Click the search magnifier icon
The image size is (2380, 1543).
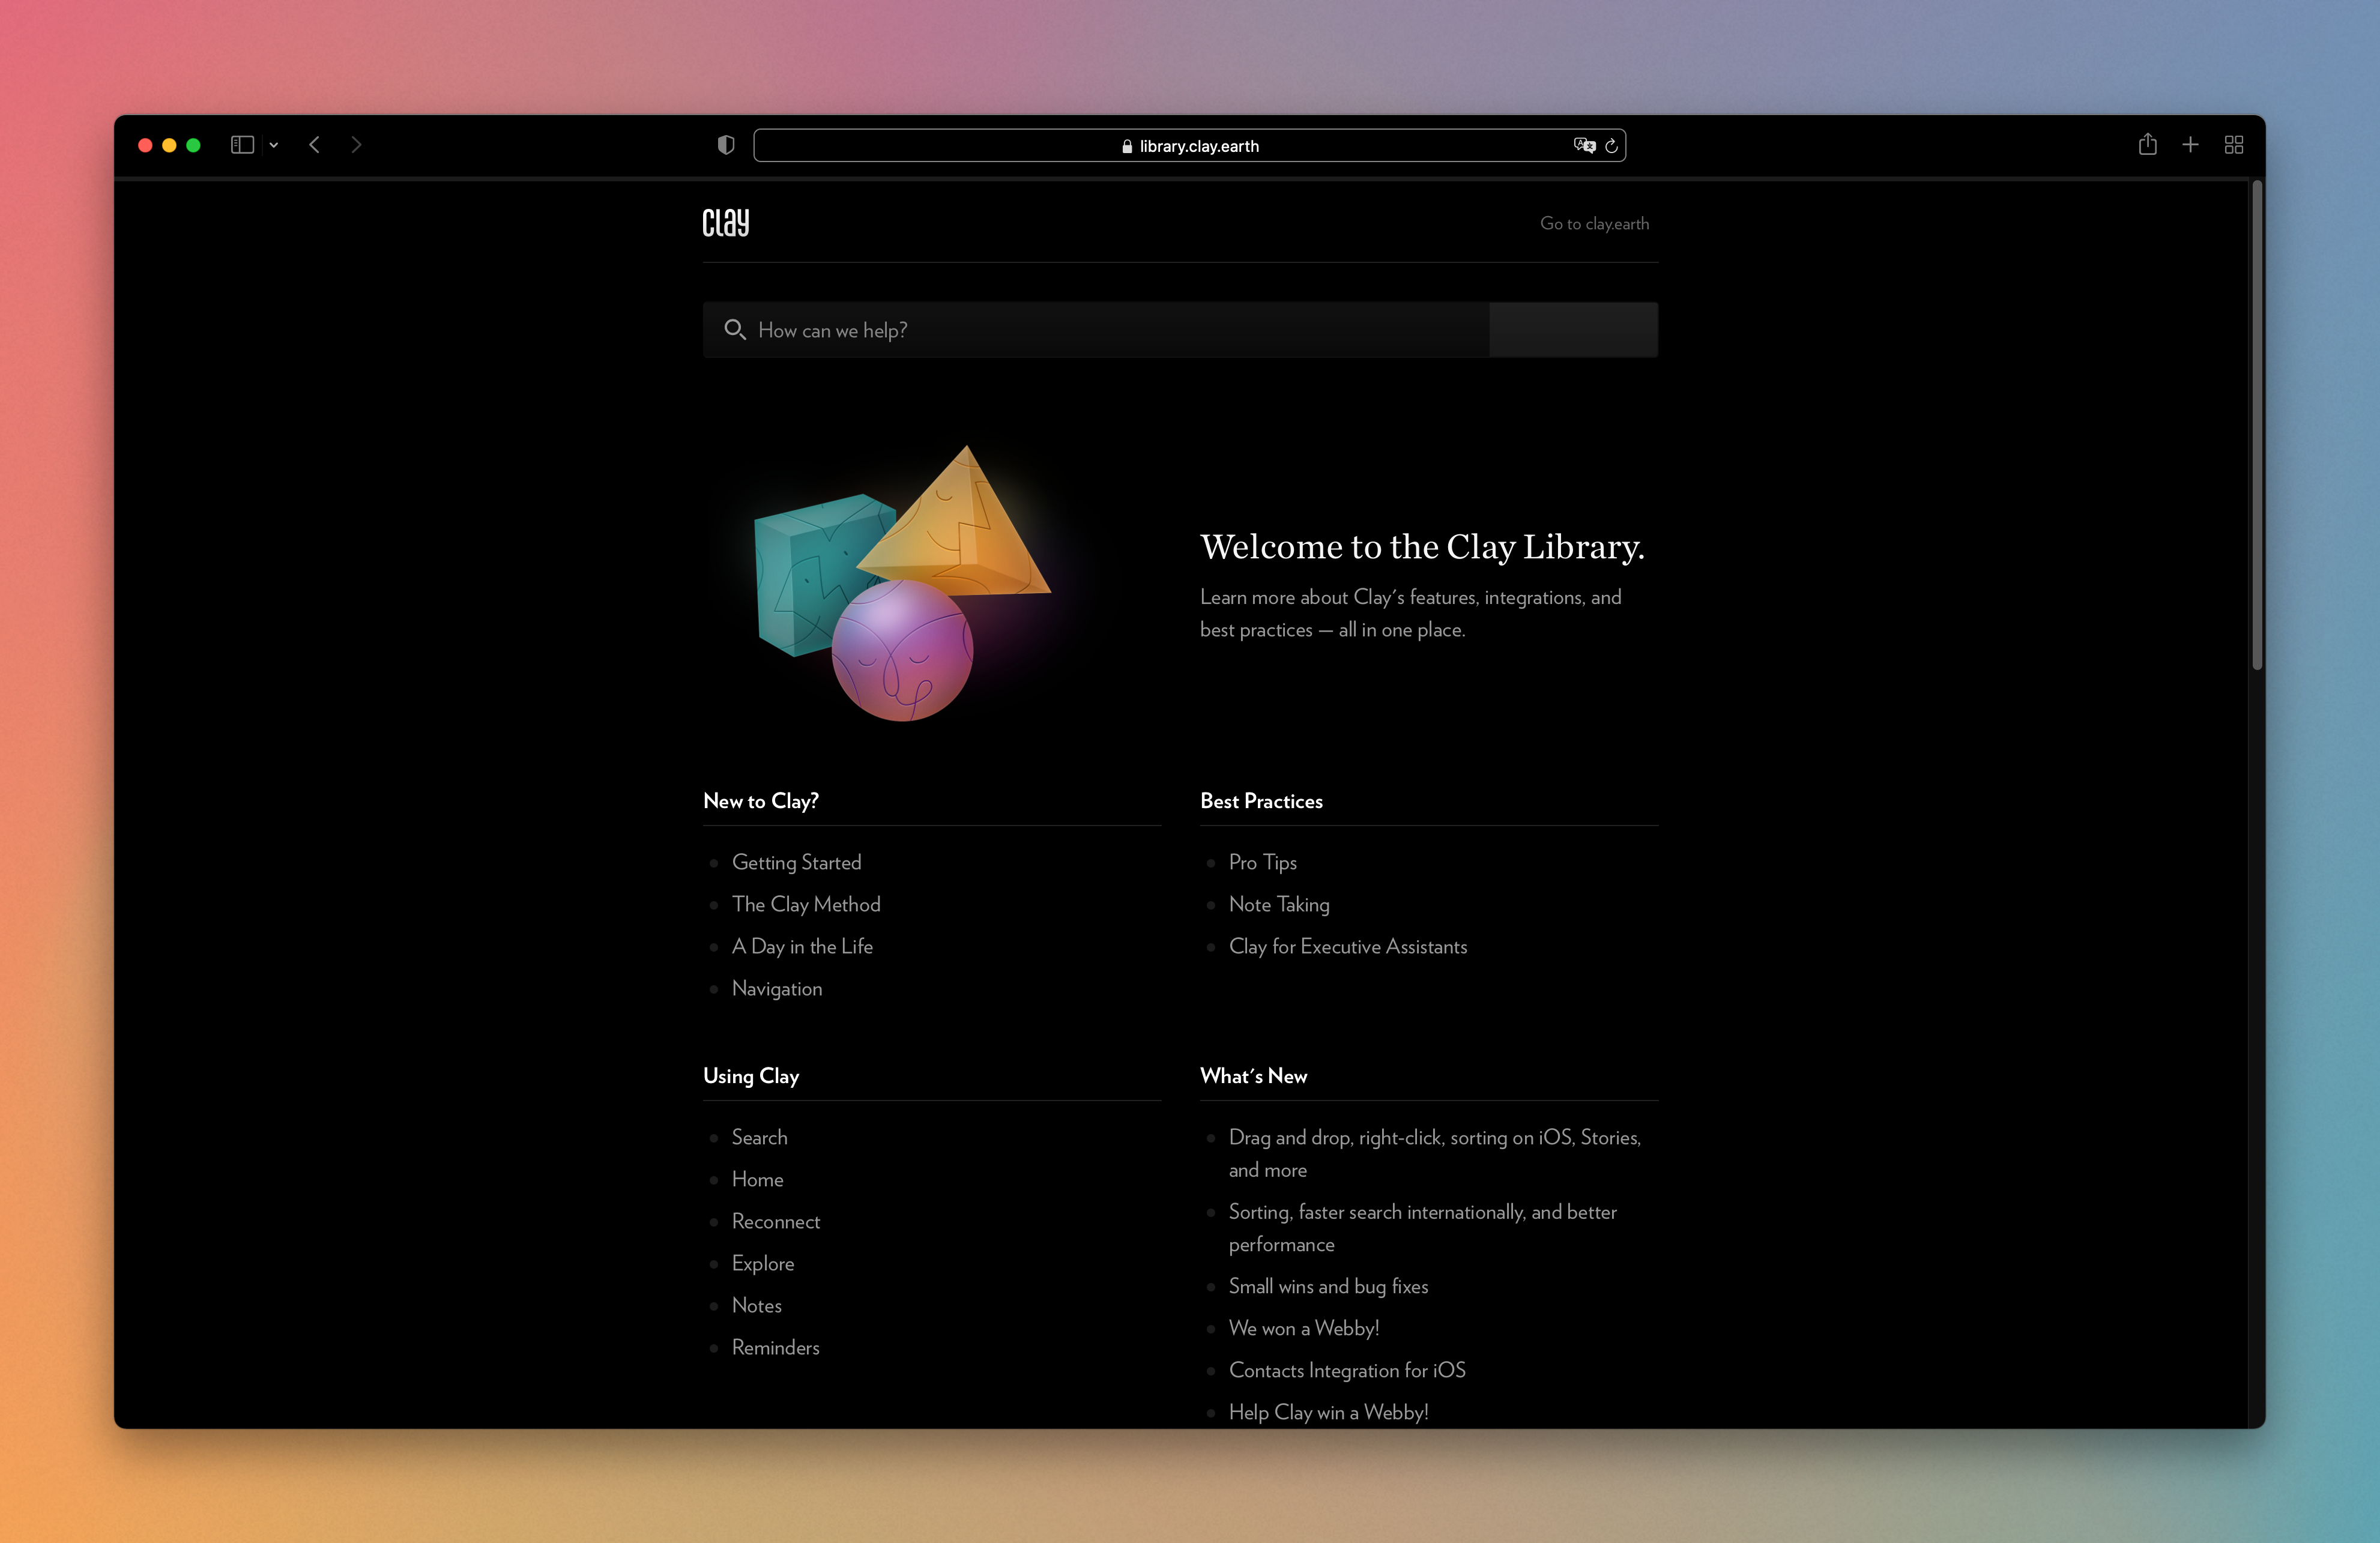[x=734, y=329]
